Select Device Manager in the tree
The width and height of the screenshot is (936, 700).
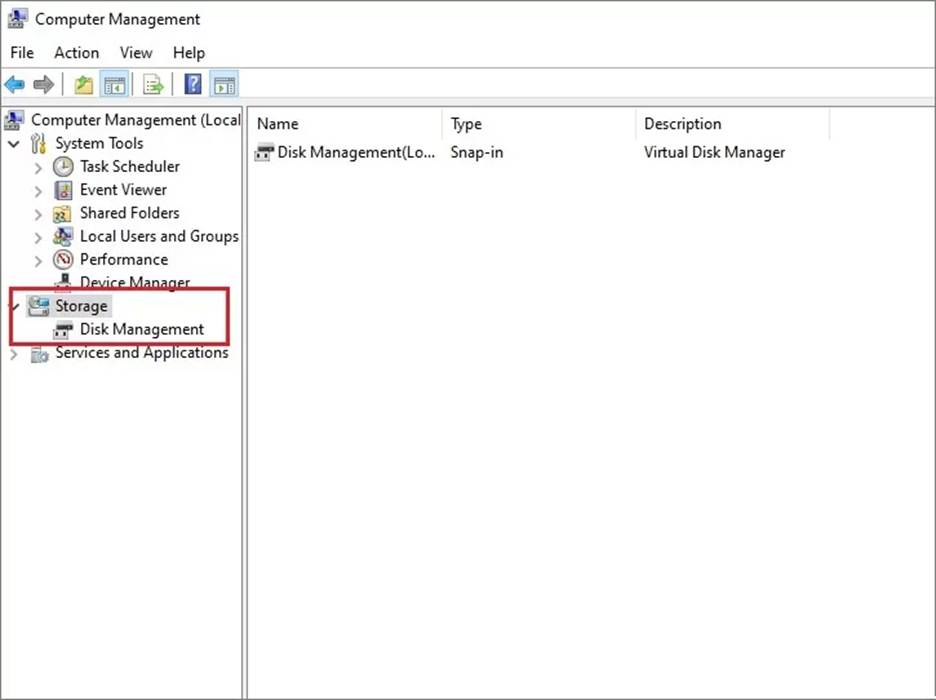coord(134,283)
